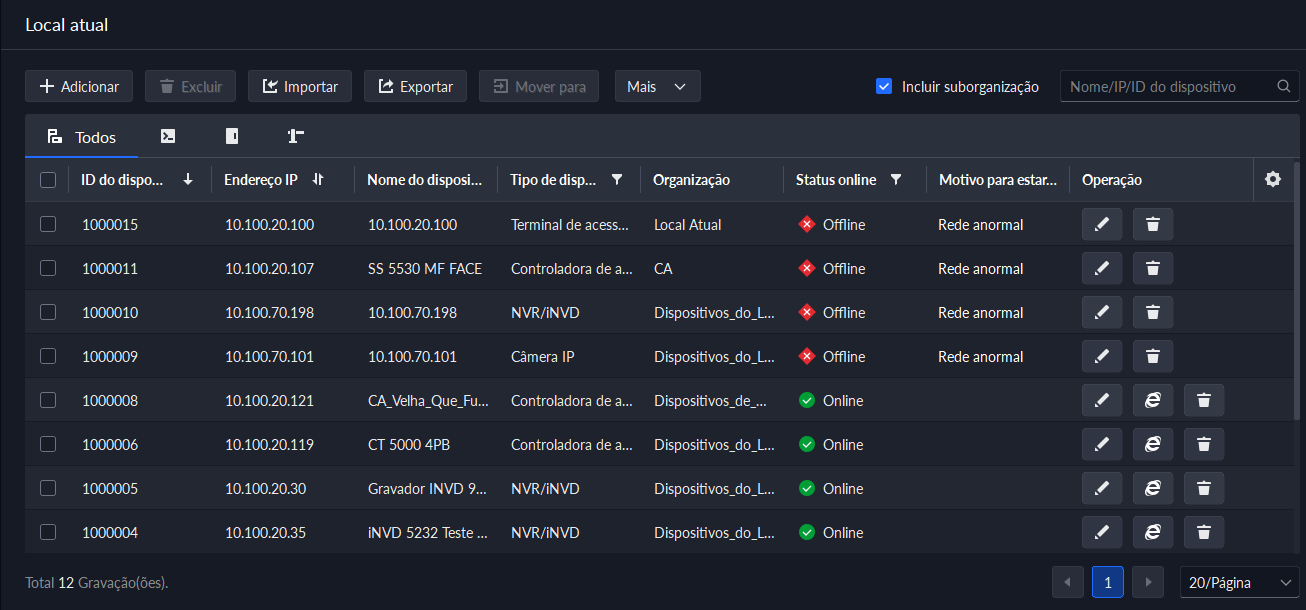Expand the Mais dropdown menu
Viewport: 1306px width, 610px height.
[x=657, y=86]
